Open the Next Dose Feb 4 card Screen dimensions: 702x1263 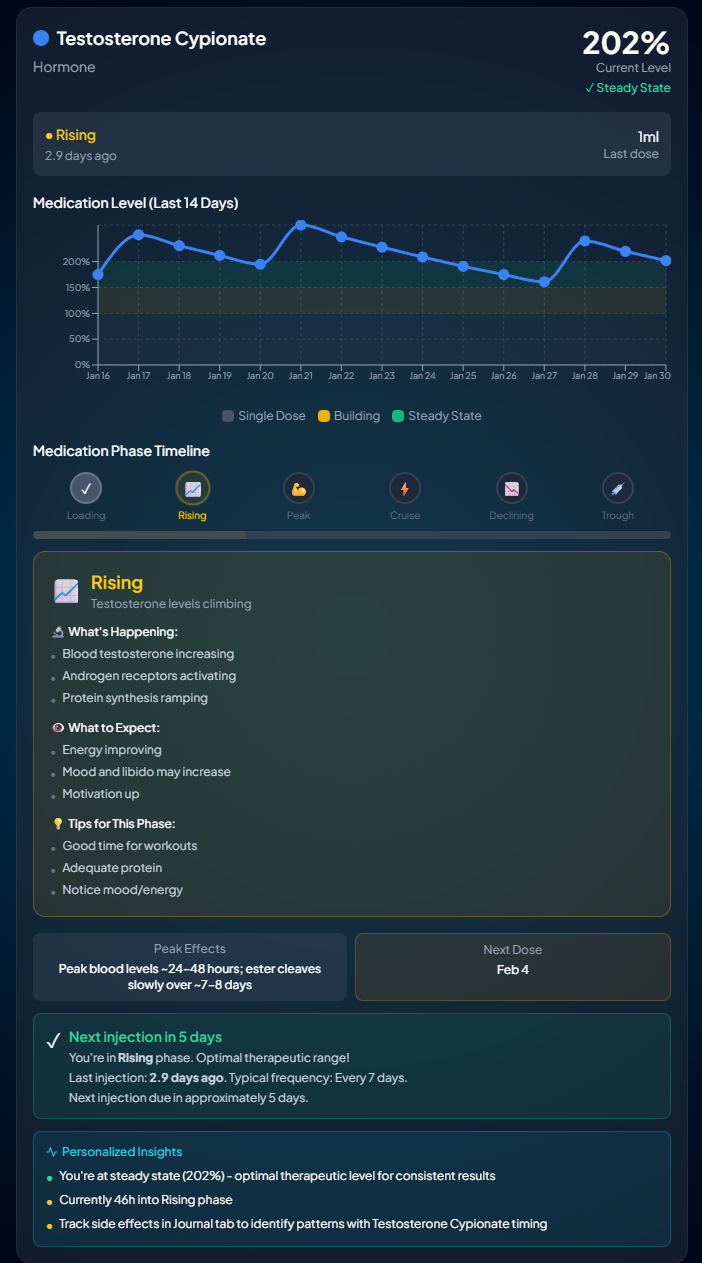click(513, 967)
